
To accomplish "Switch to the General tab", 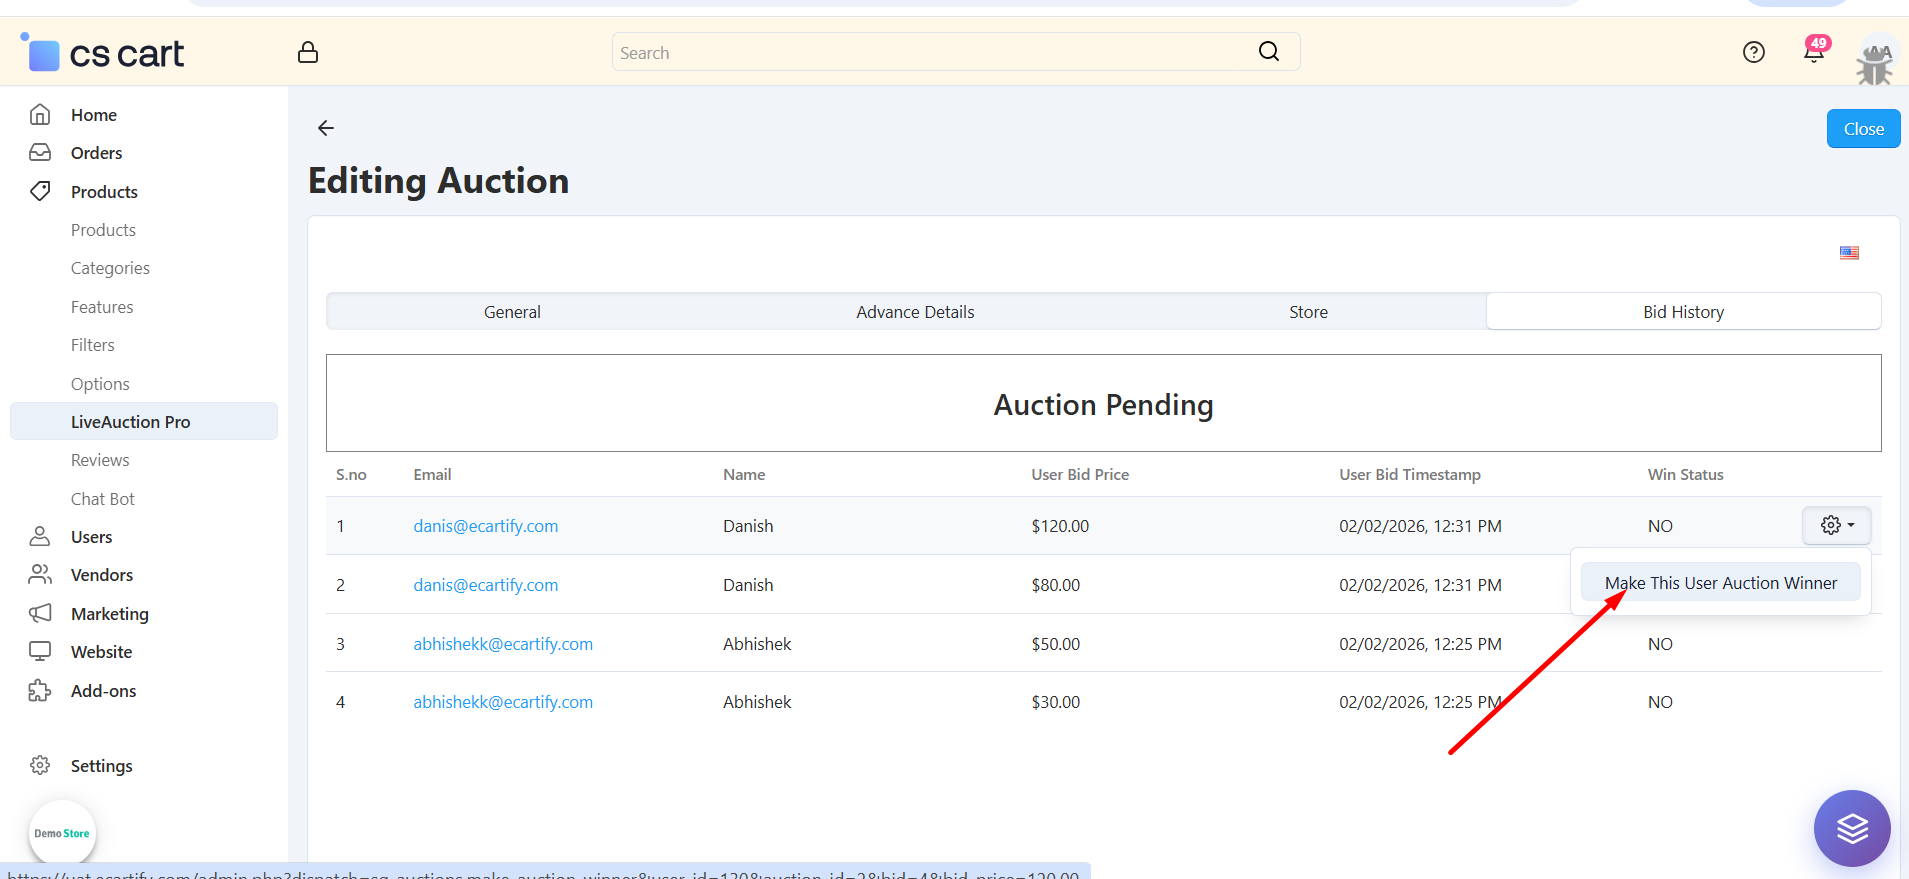I will coord(512,312).
